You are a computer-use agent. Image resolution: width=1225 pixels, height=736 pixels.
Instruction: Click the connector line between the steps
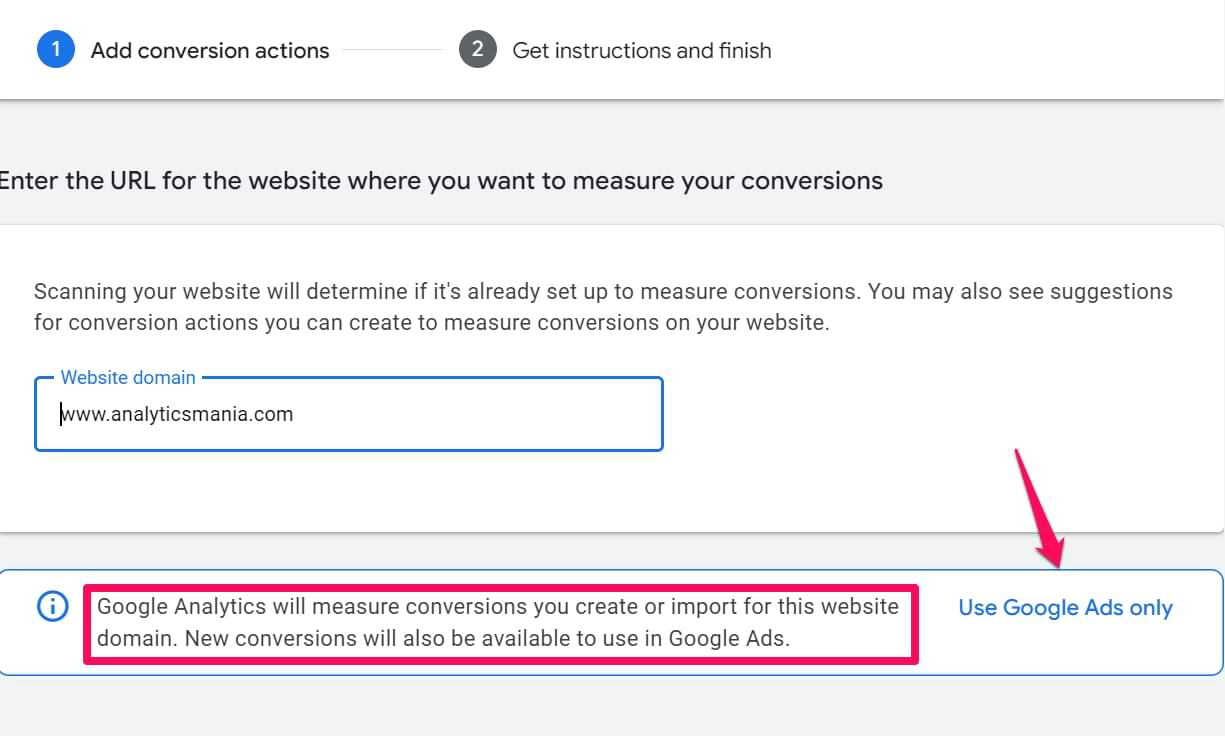(x=392, y=50)
